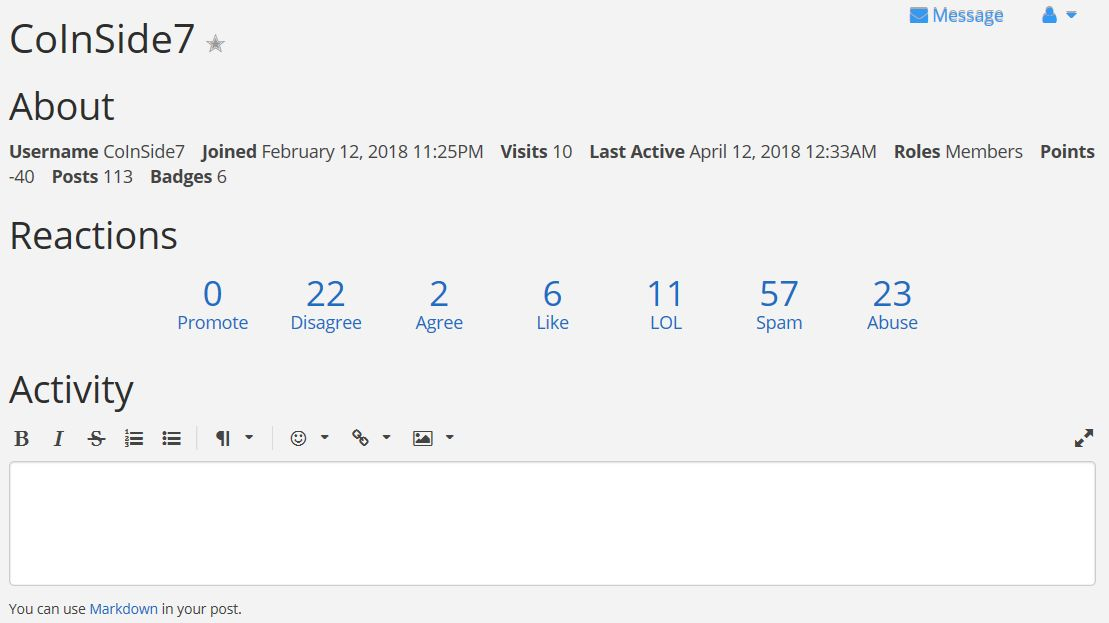Image resolution: width=1109 pixels, height=623 pixels.
Task: Open the user profile options dropdown
Action: tap(1059, 15)
